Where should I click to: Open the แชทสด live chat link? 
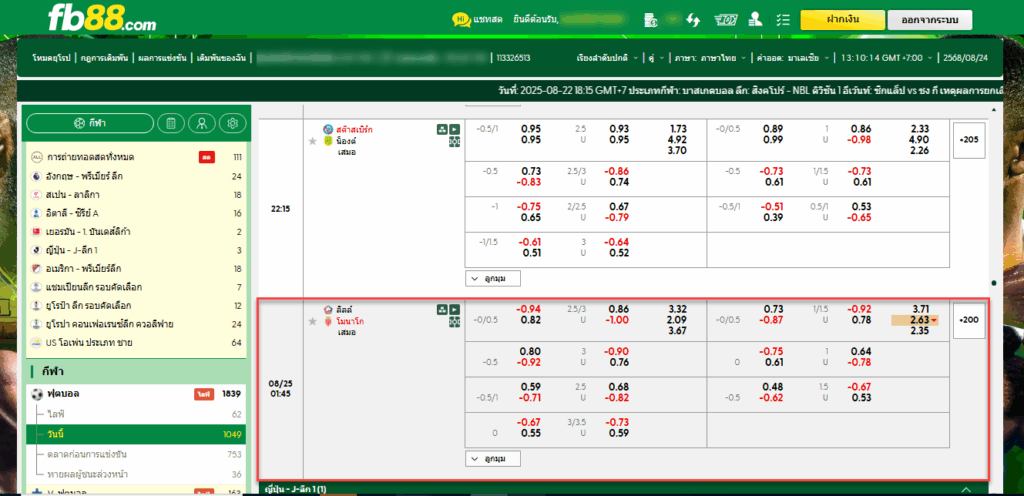pos(488,20)
